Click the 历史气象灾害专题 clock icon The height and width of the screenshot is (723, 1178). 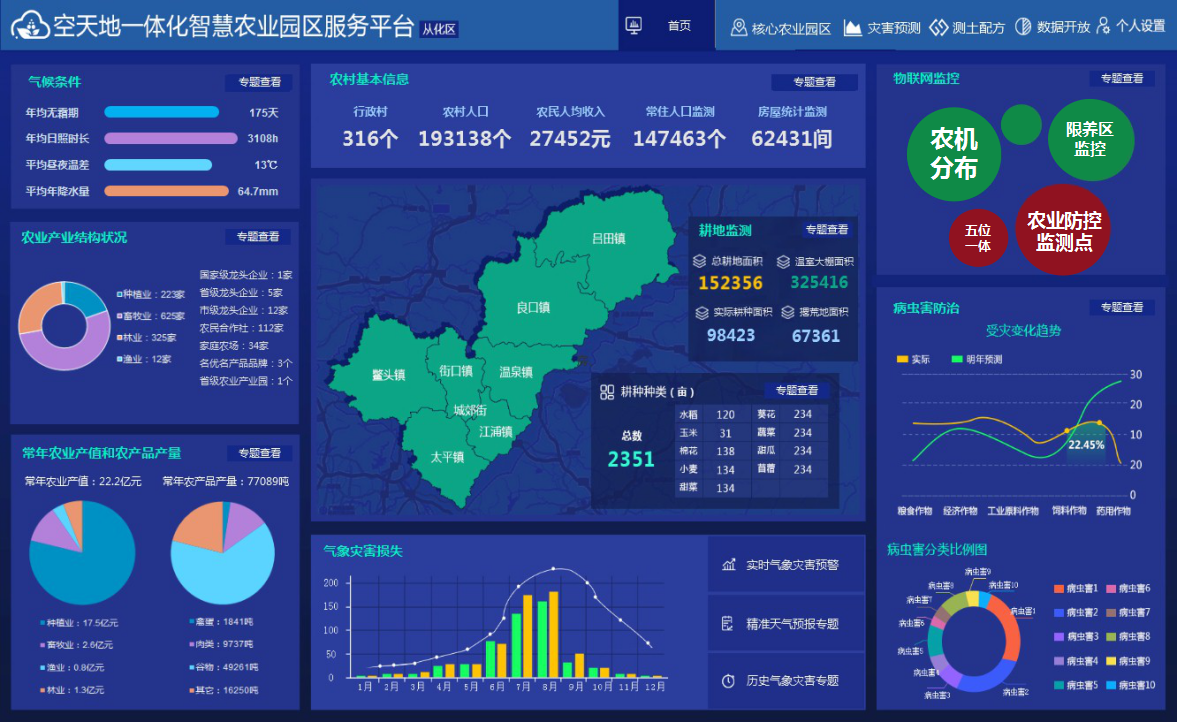(728, 681)
